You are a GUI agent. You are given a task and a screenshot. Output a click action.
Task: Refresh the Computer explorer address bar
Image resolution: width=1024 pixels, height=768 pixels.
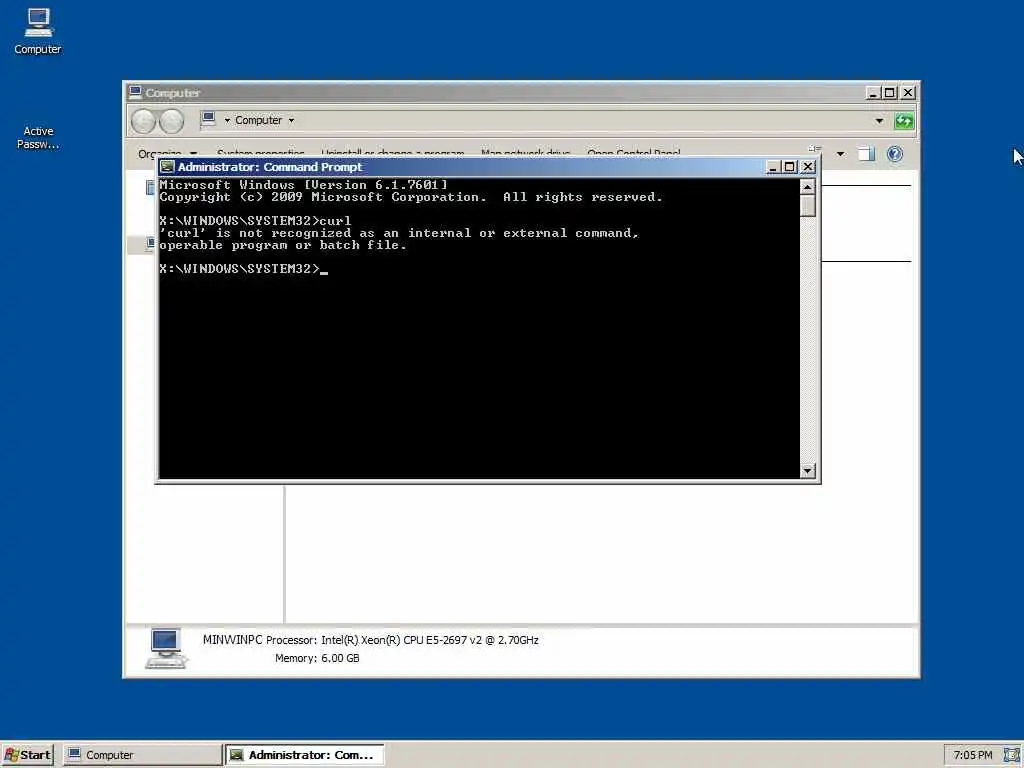pyautogui.click(x=904, y=121)
